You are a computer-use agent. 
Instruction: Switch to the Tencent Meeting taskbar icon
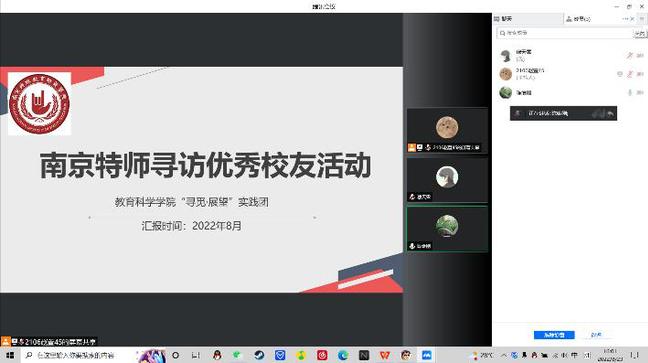(426, 355)
